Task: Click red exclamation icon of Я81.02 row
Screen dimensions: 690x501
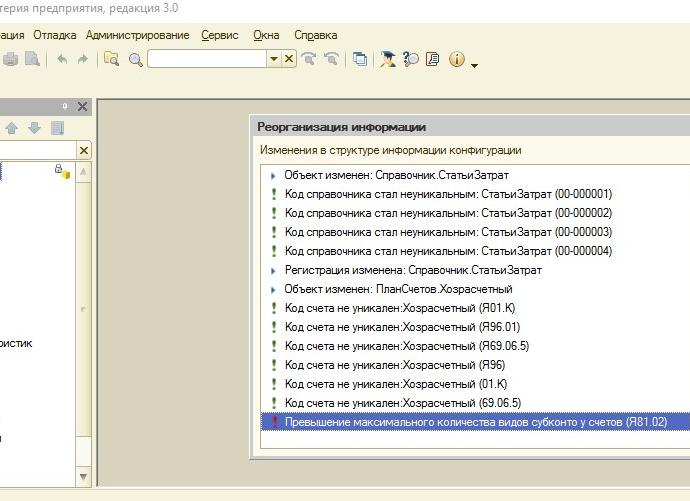Action: (x=275, y=422)
